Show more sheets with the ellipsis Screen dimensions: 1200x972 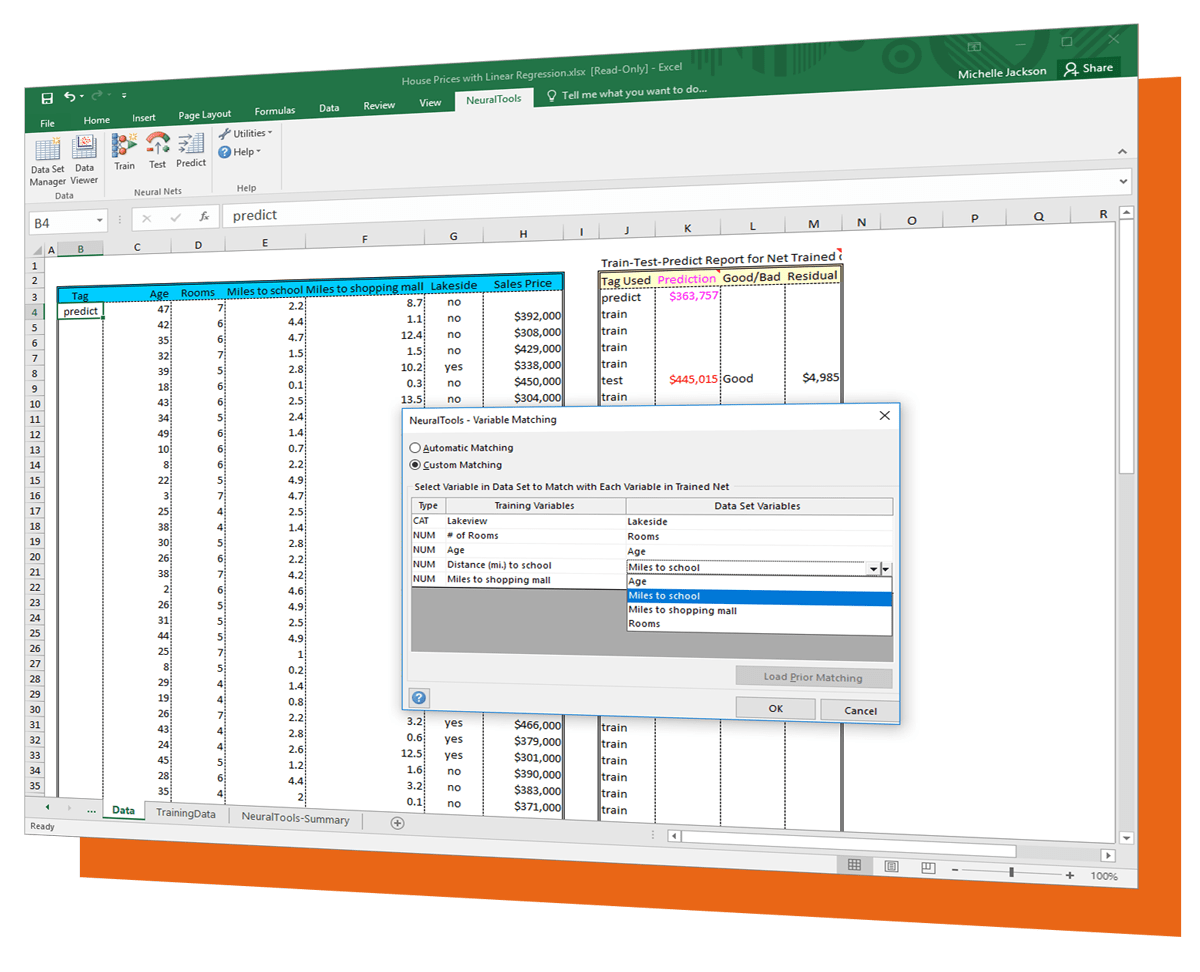point(92,811)
